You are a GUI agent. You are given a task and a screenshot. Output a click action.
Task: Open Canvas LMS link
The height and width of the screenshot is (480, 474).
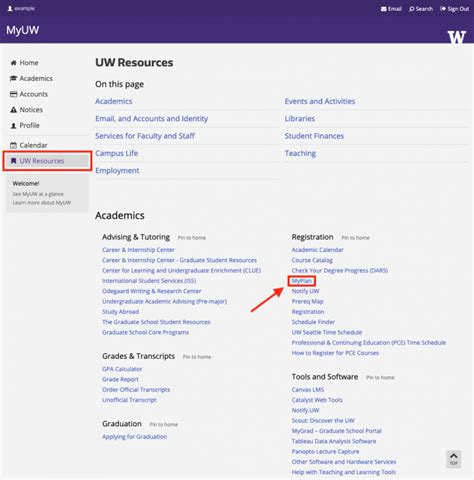308,390
